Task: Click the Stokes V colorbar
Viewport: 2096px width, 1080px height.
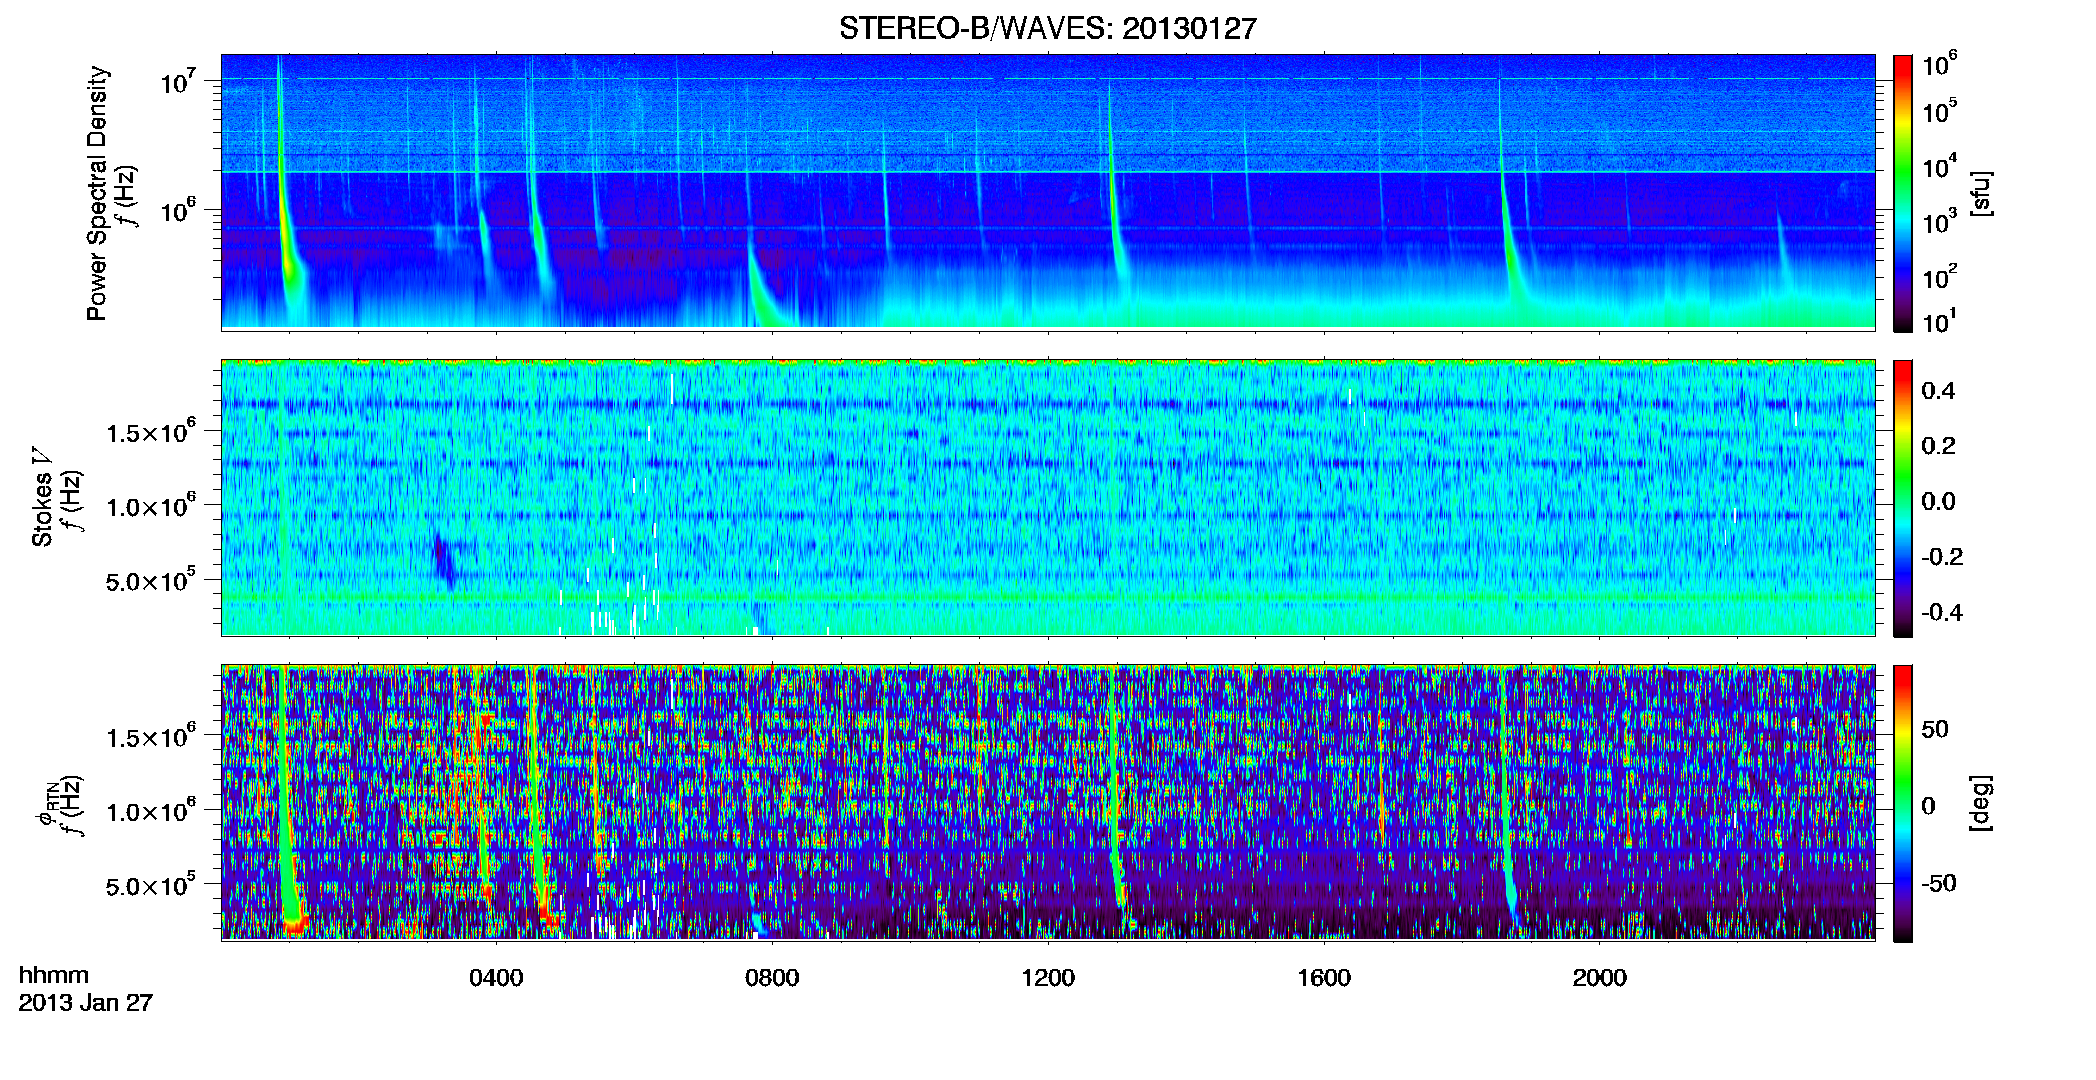Action: click(x=1903, y=498)
